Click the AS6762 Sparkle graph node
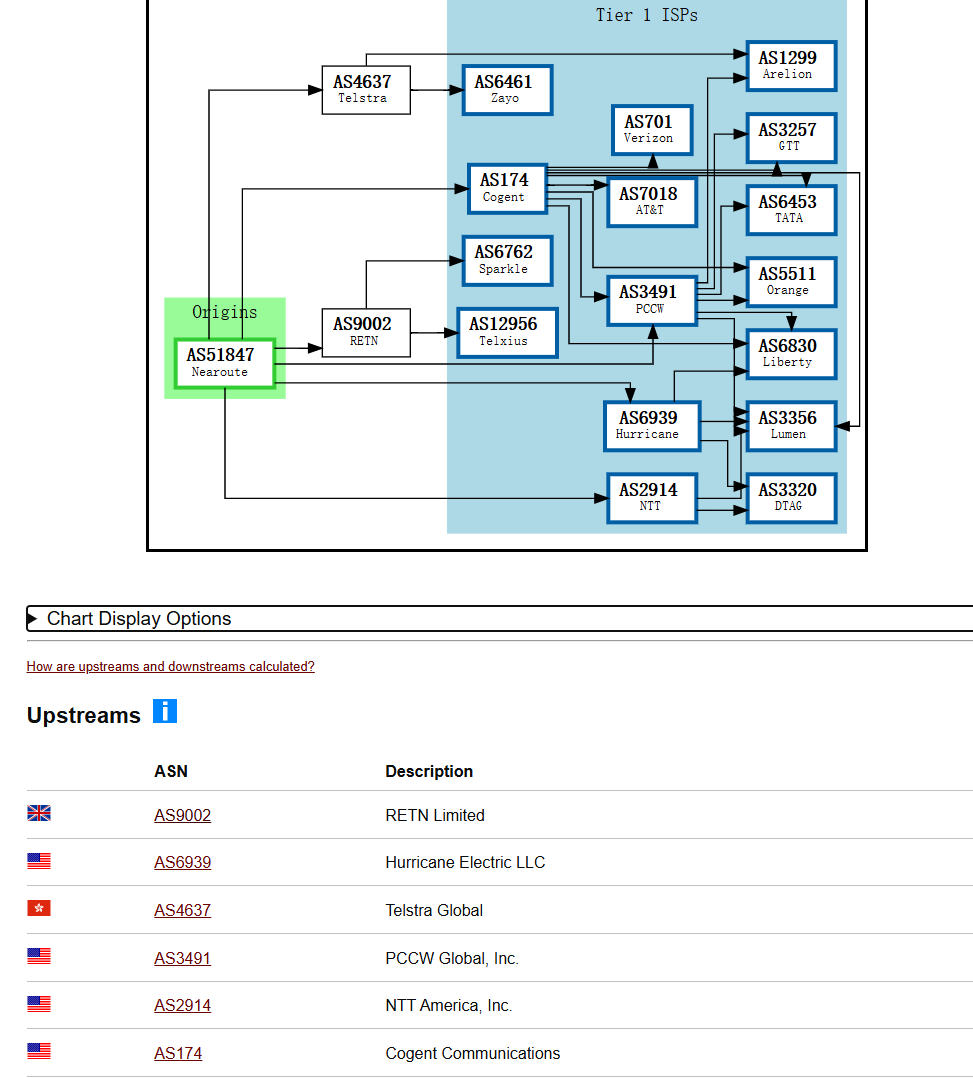 pos(507,261)
